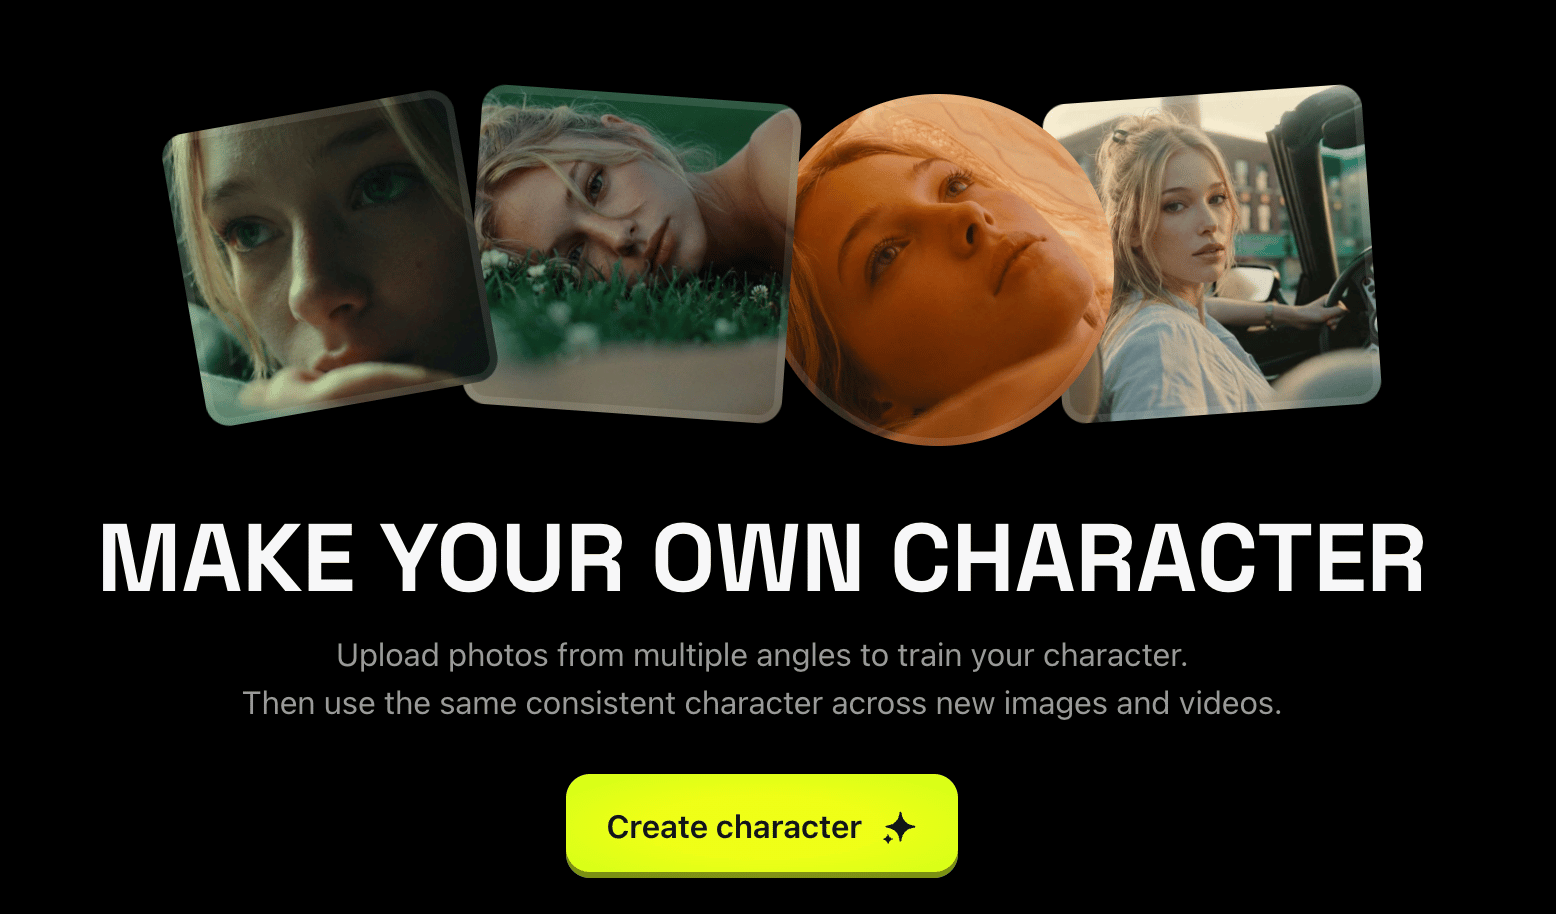Open the photo of woman driving a car
This screenshot has height=914, width=1556.
1212,253
